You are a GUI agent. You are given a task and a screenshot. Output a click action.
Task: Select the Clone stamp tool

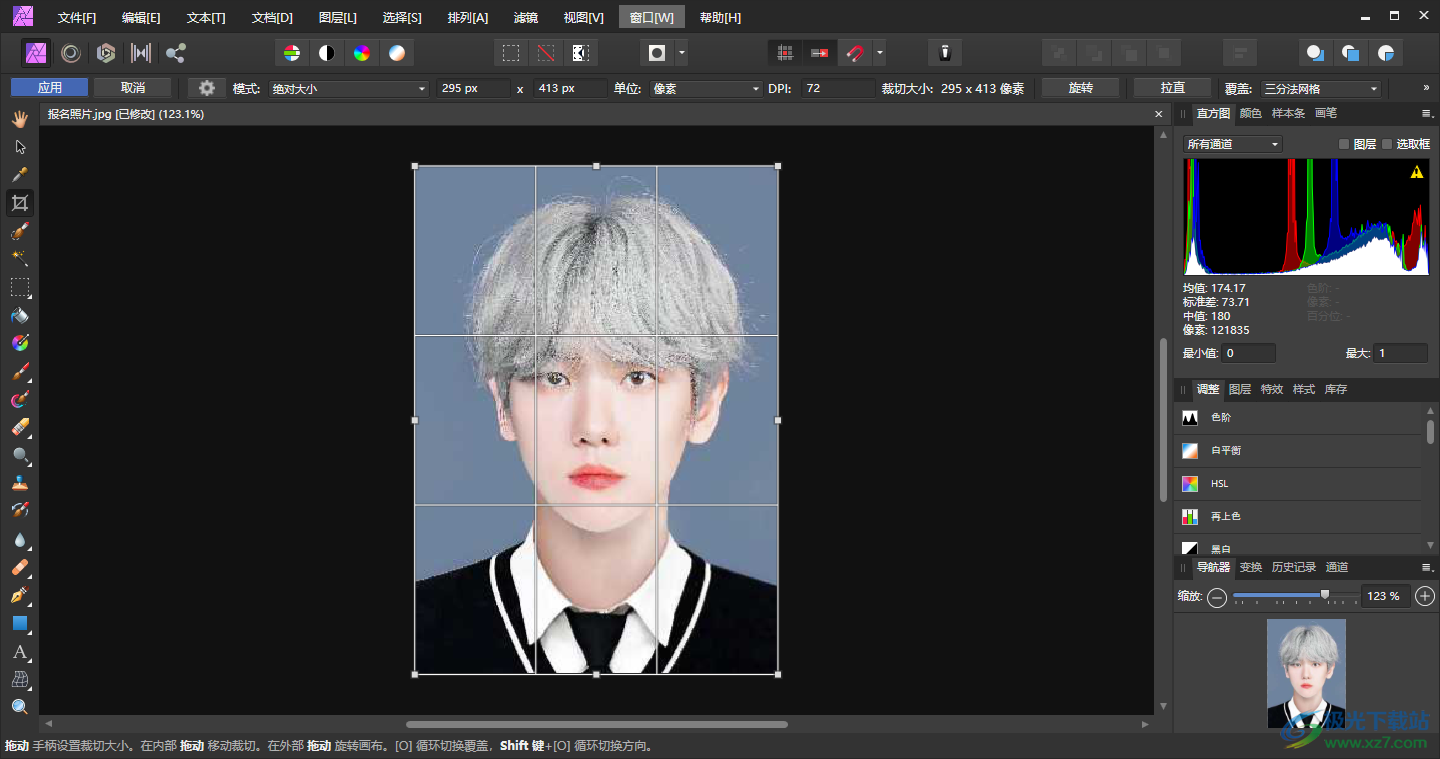click(19, 483)
